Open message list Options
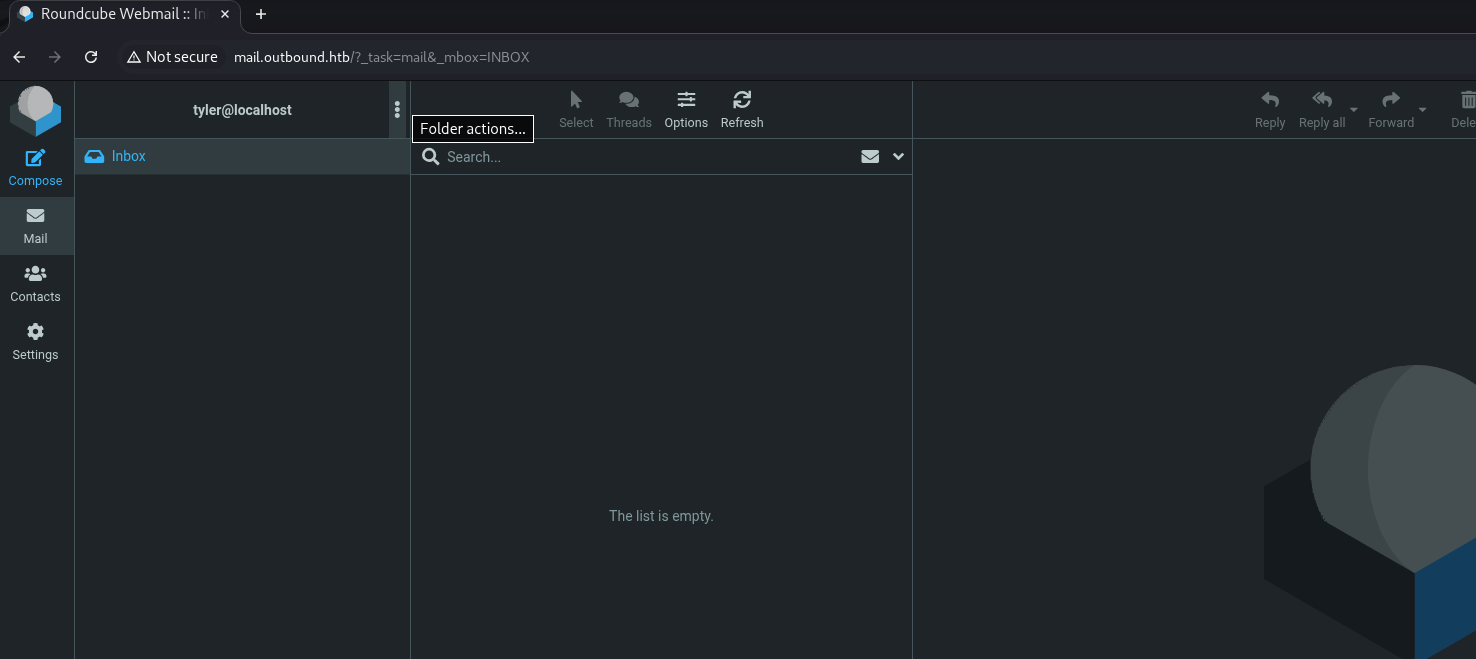The image size is (1476, 659). tap(686, 109)
